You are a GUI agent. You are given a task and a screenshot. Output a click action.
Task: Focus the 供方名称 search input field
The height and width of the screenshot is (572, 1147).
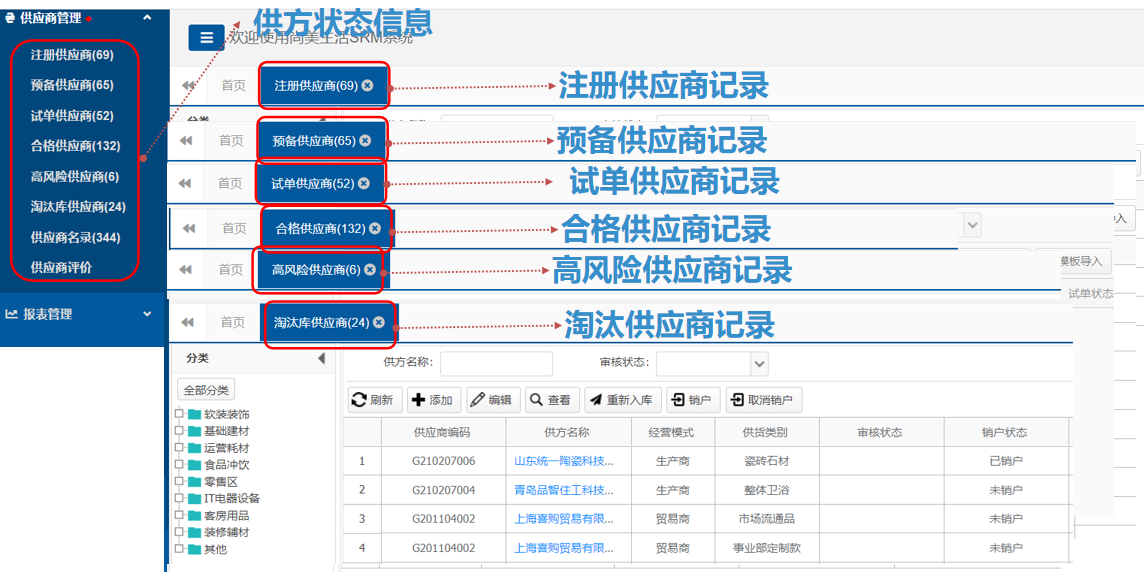click(x=496, y=363)
